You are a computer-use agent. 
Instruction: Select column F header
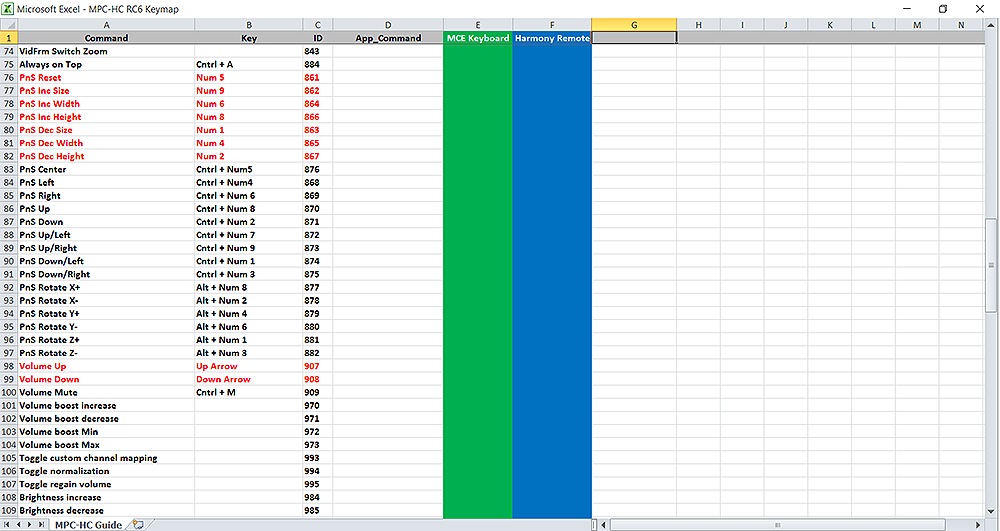click(x=552, y=25)
